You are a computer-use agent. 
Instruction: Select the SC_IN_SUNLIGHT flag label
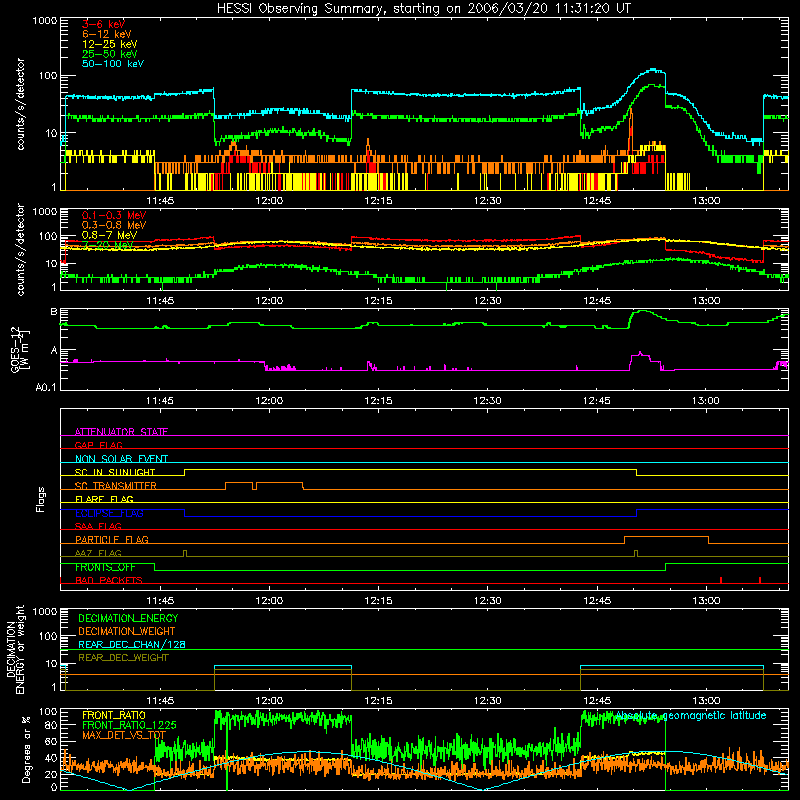click(x=115, y=472)
